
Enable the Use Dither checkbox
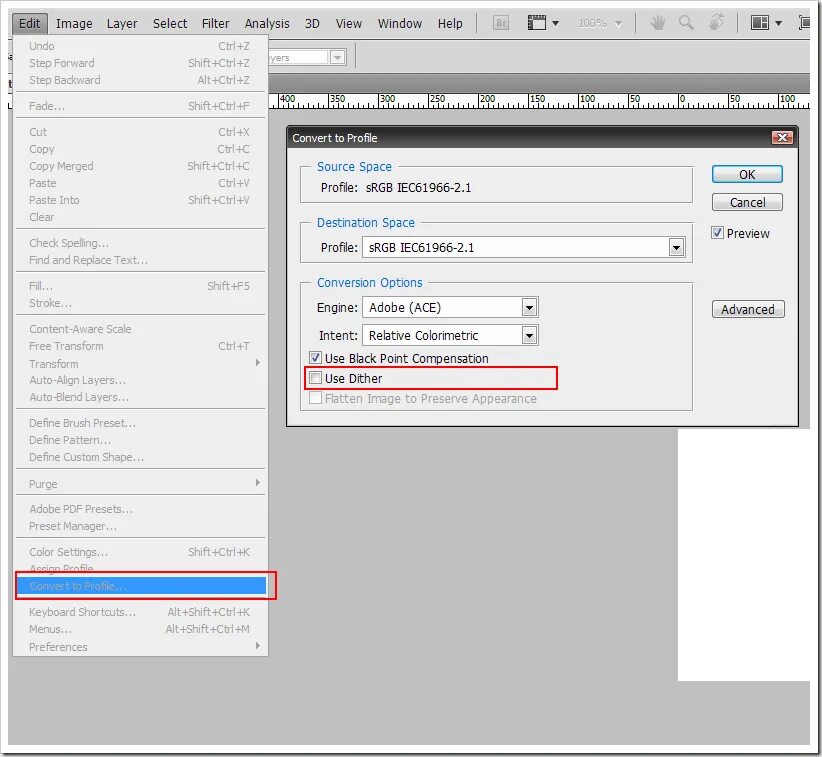point(315,378)
